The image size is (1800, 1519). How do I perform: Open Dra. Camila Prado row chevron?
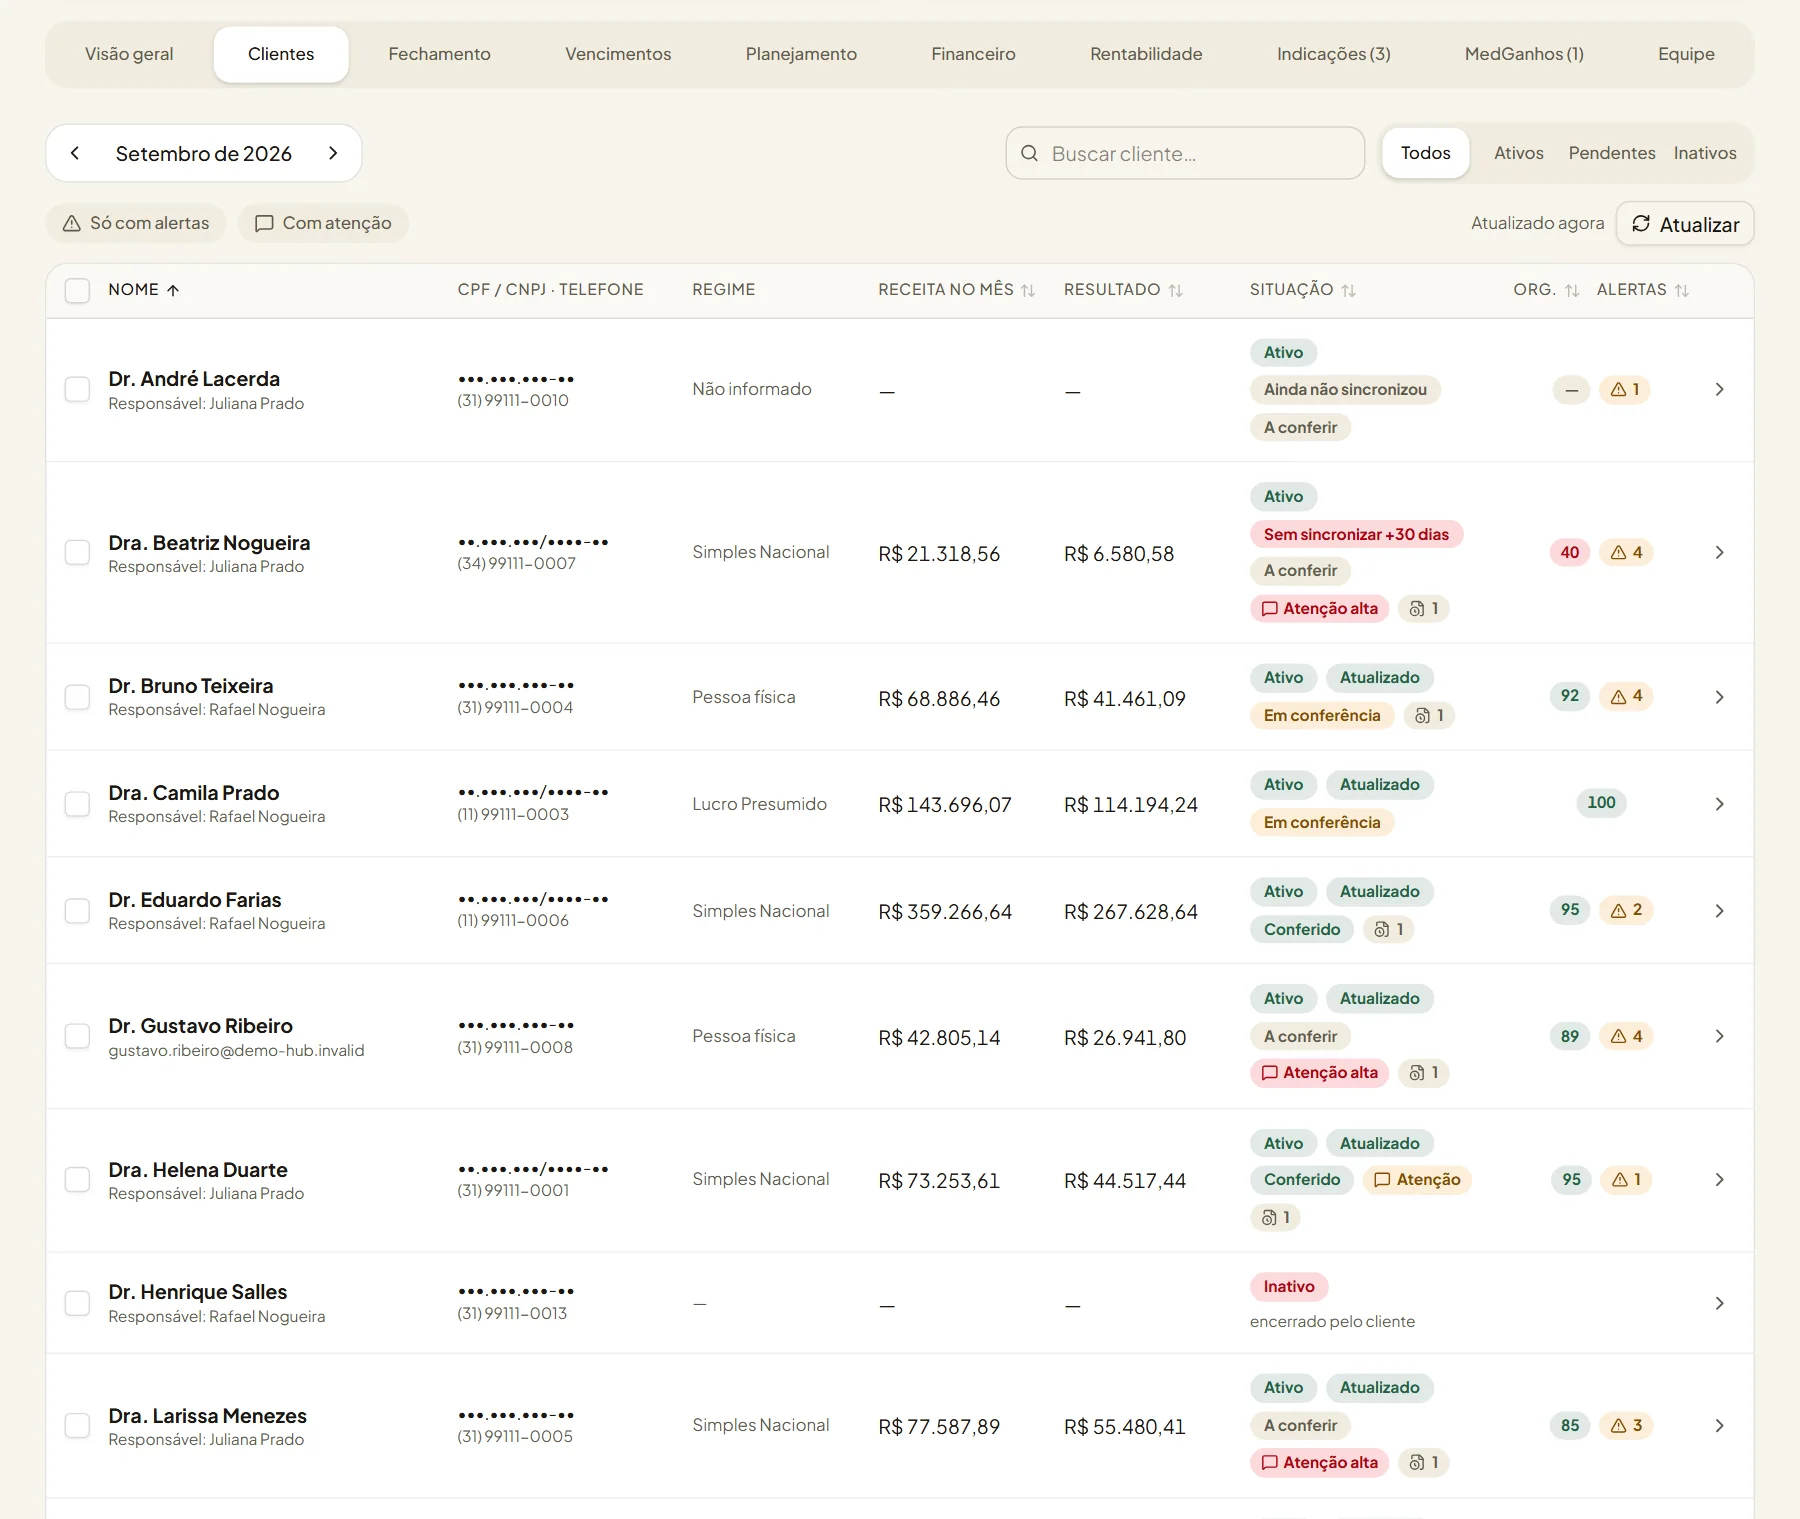click(x=1719, y=804)
